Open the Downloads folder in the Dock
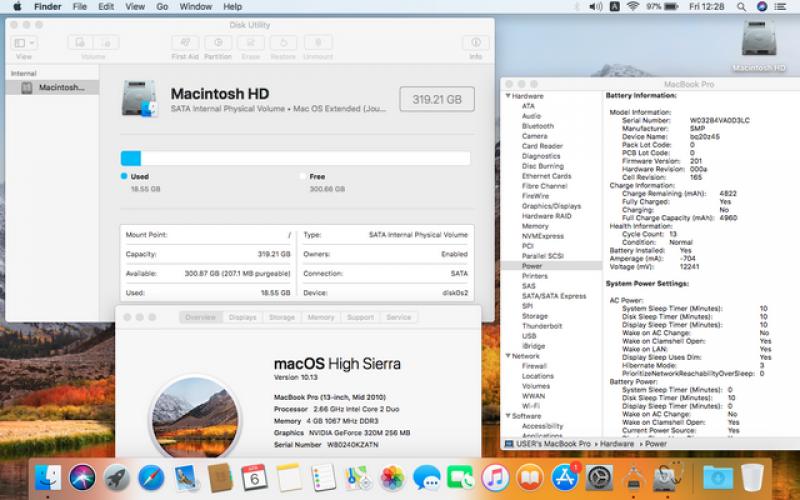800x500 pixels. pos(718,479)
